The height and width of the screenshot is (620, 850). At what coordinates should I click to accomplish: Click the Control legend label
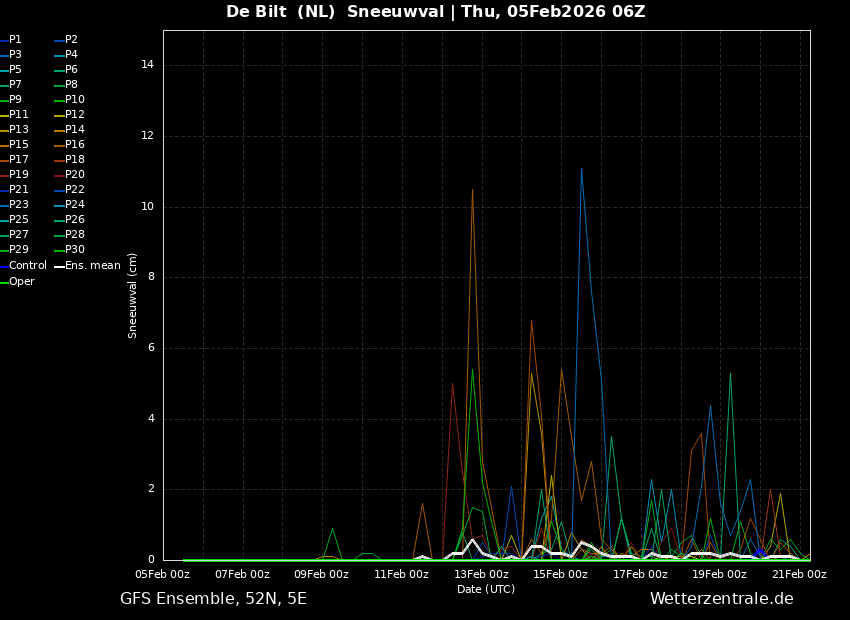pos(27,266)
